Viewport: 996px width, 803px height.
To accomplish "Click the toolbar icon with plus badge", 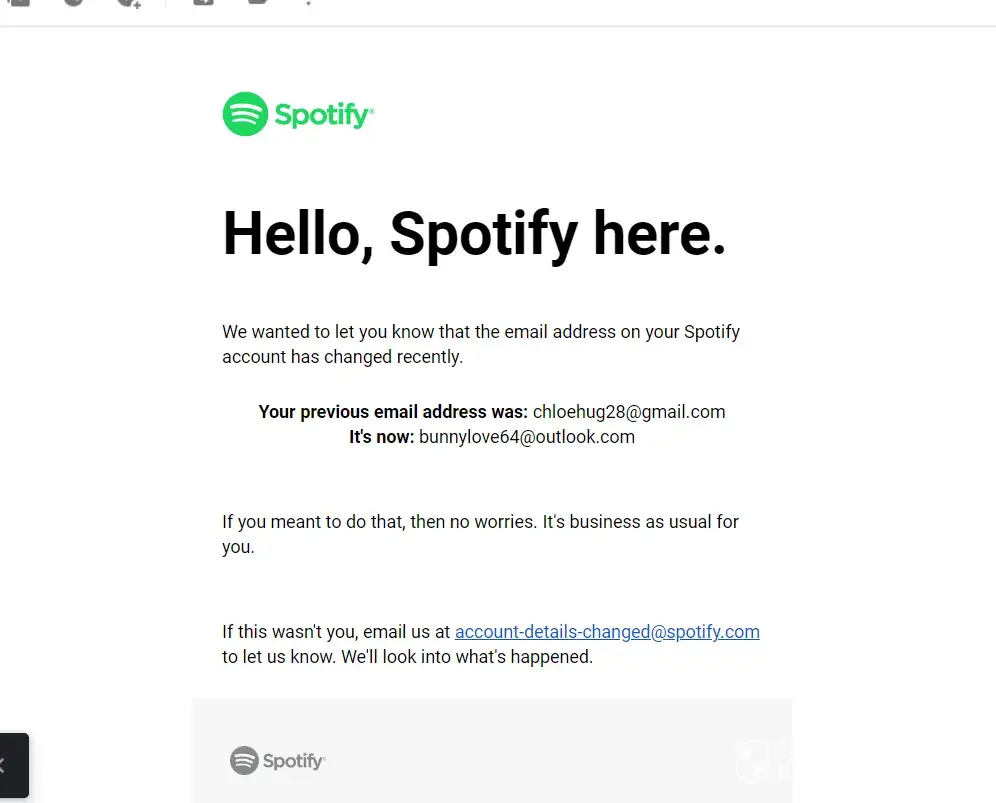I will tap(129, 3).
